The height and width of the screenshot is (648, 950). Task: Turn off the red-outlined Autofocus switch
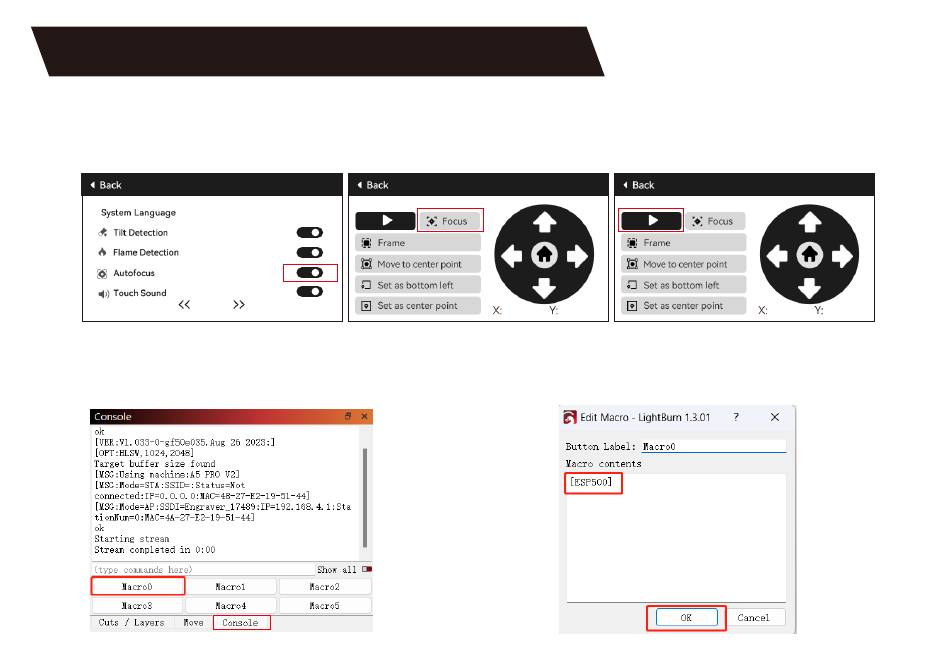[x=310, y=273]
